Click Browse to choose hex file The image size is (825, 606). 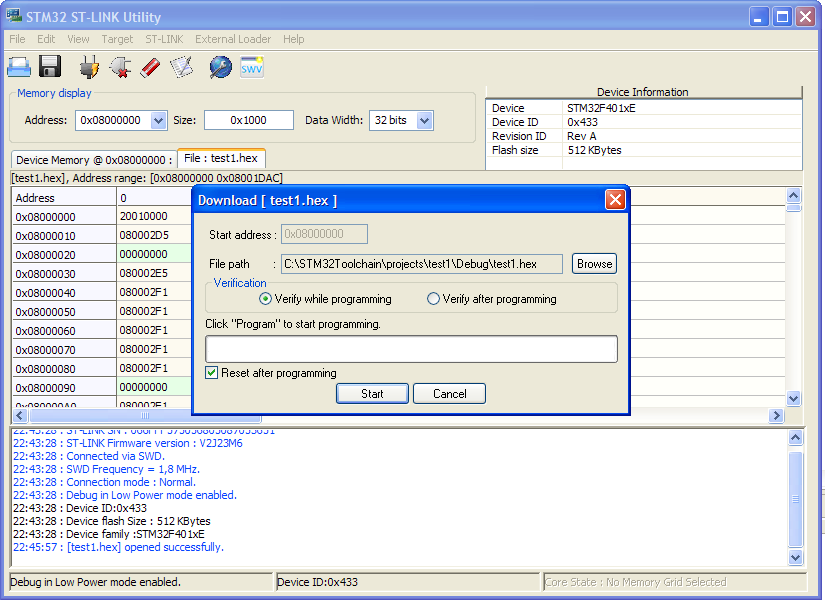(x=594, y=264)
